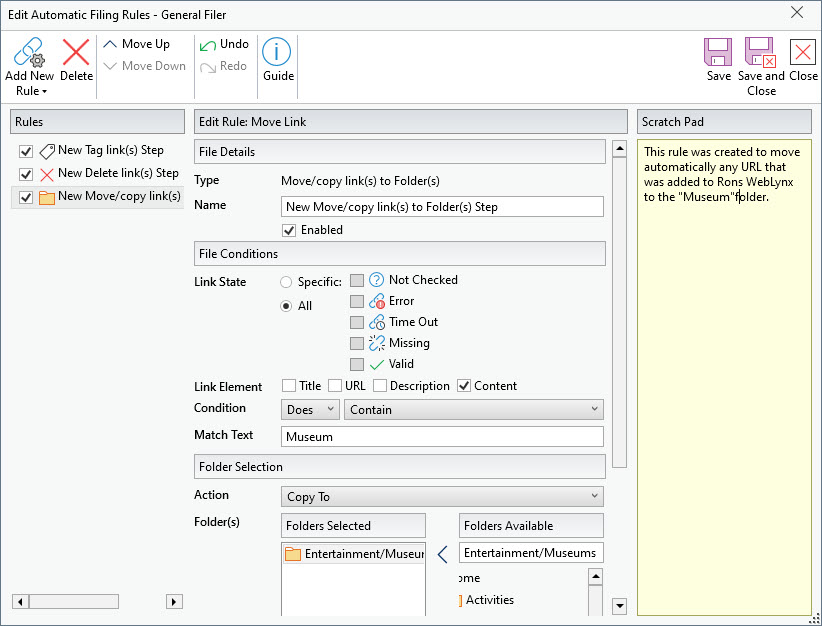The image size is (822, 626).
Task: Click inside the Scratch Pad note
Action: point(724,377)
